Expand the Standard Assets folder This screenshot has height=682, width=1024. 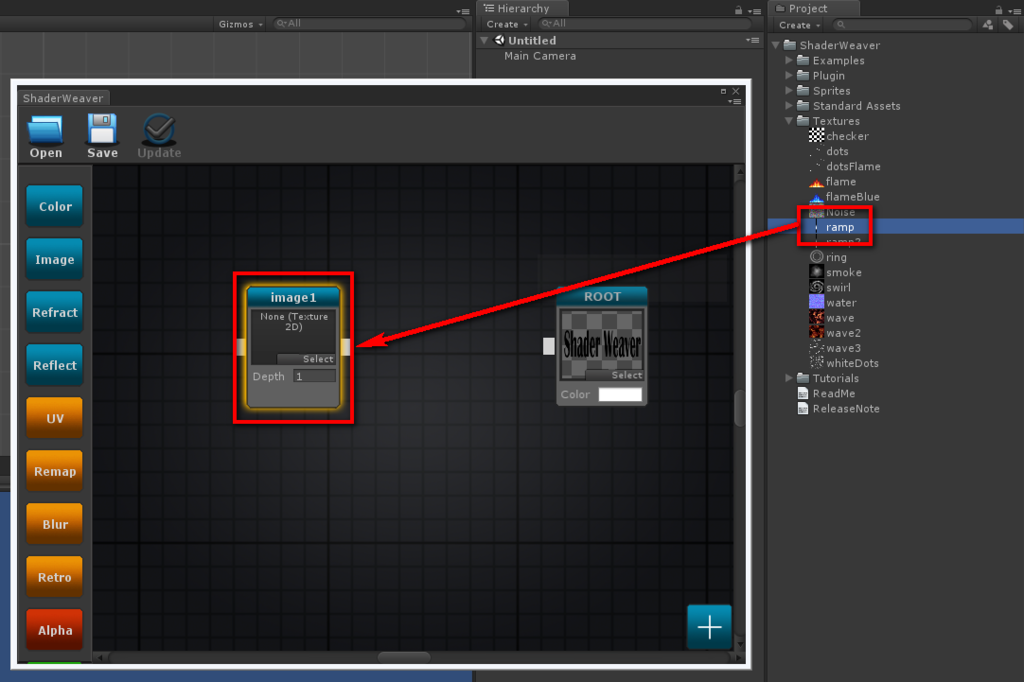(788, 105)
